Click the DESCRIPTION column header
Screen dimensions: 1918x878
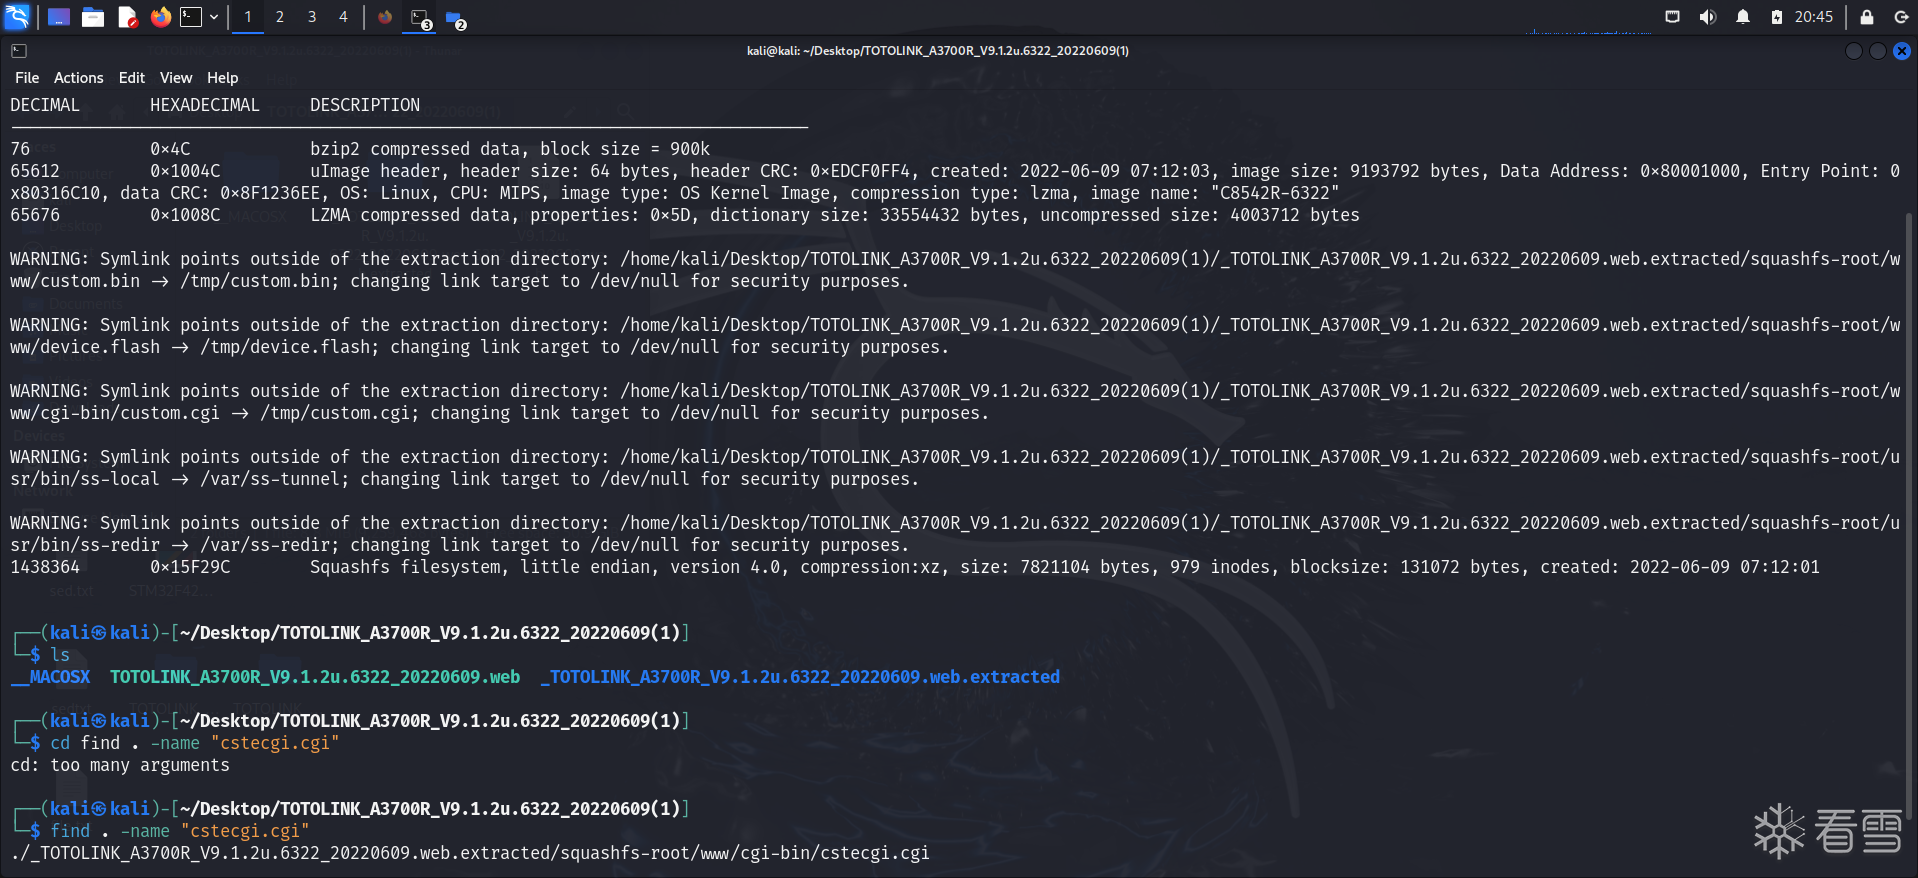point(365,105)
